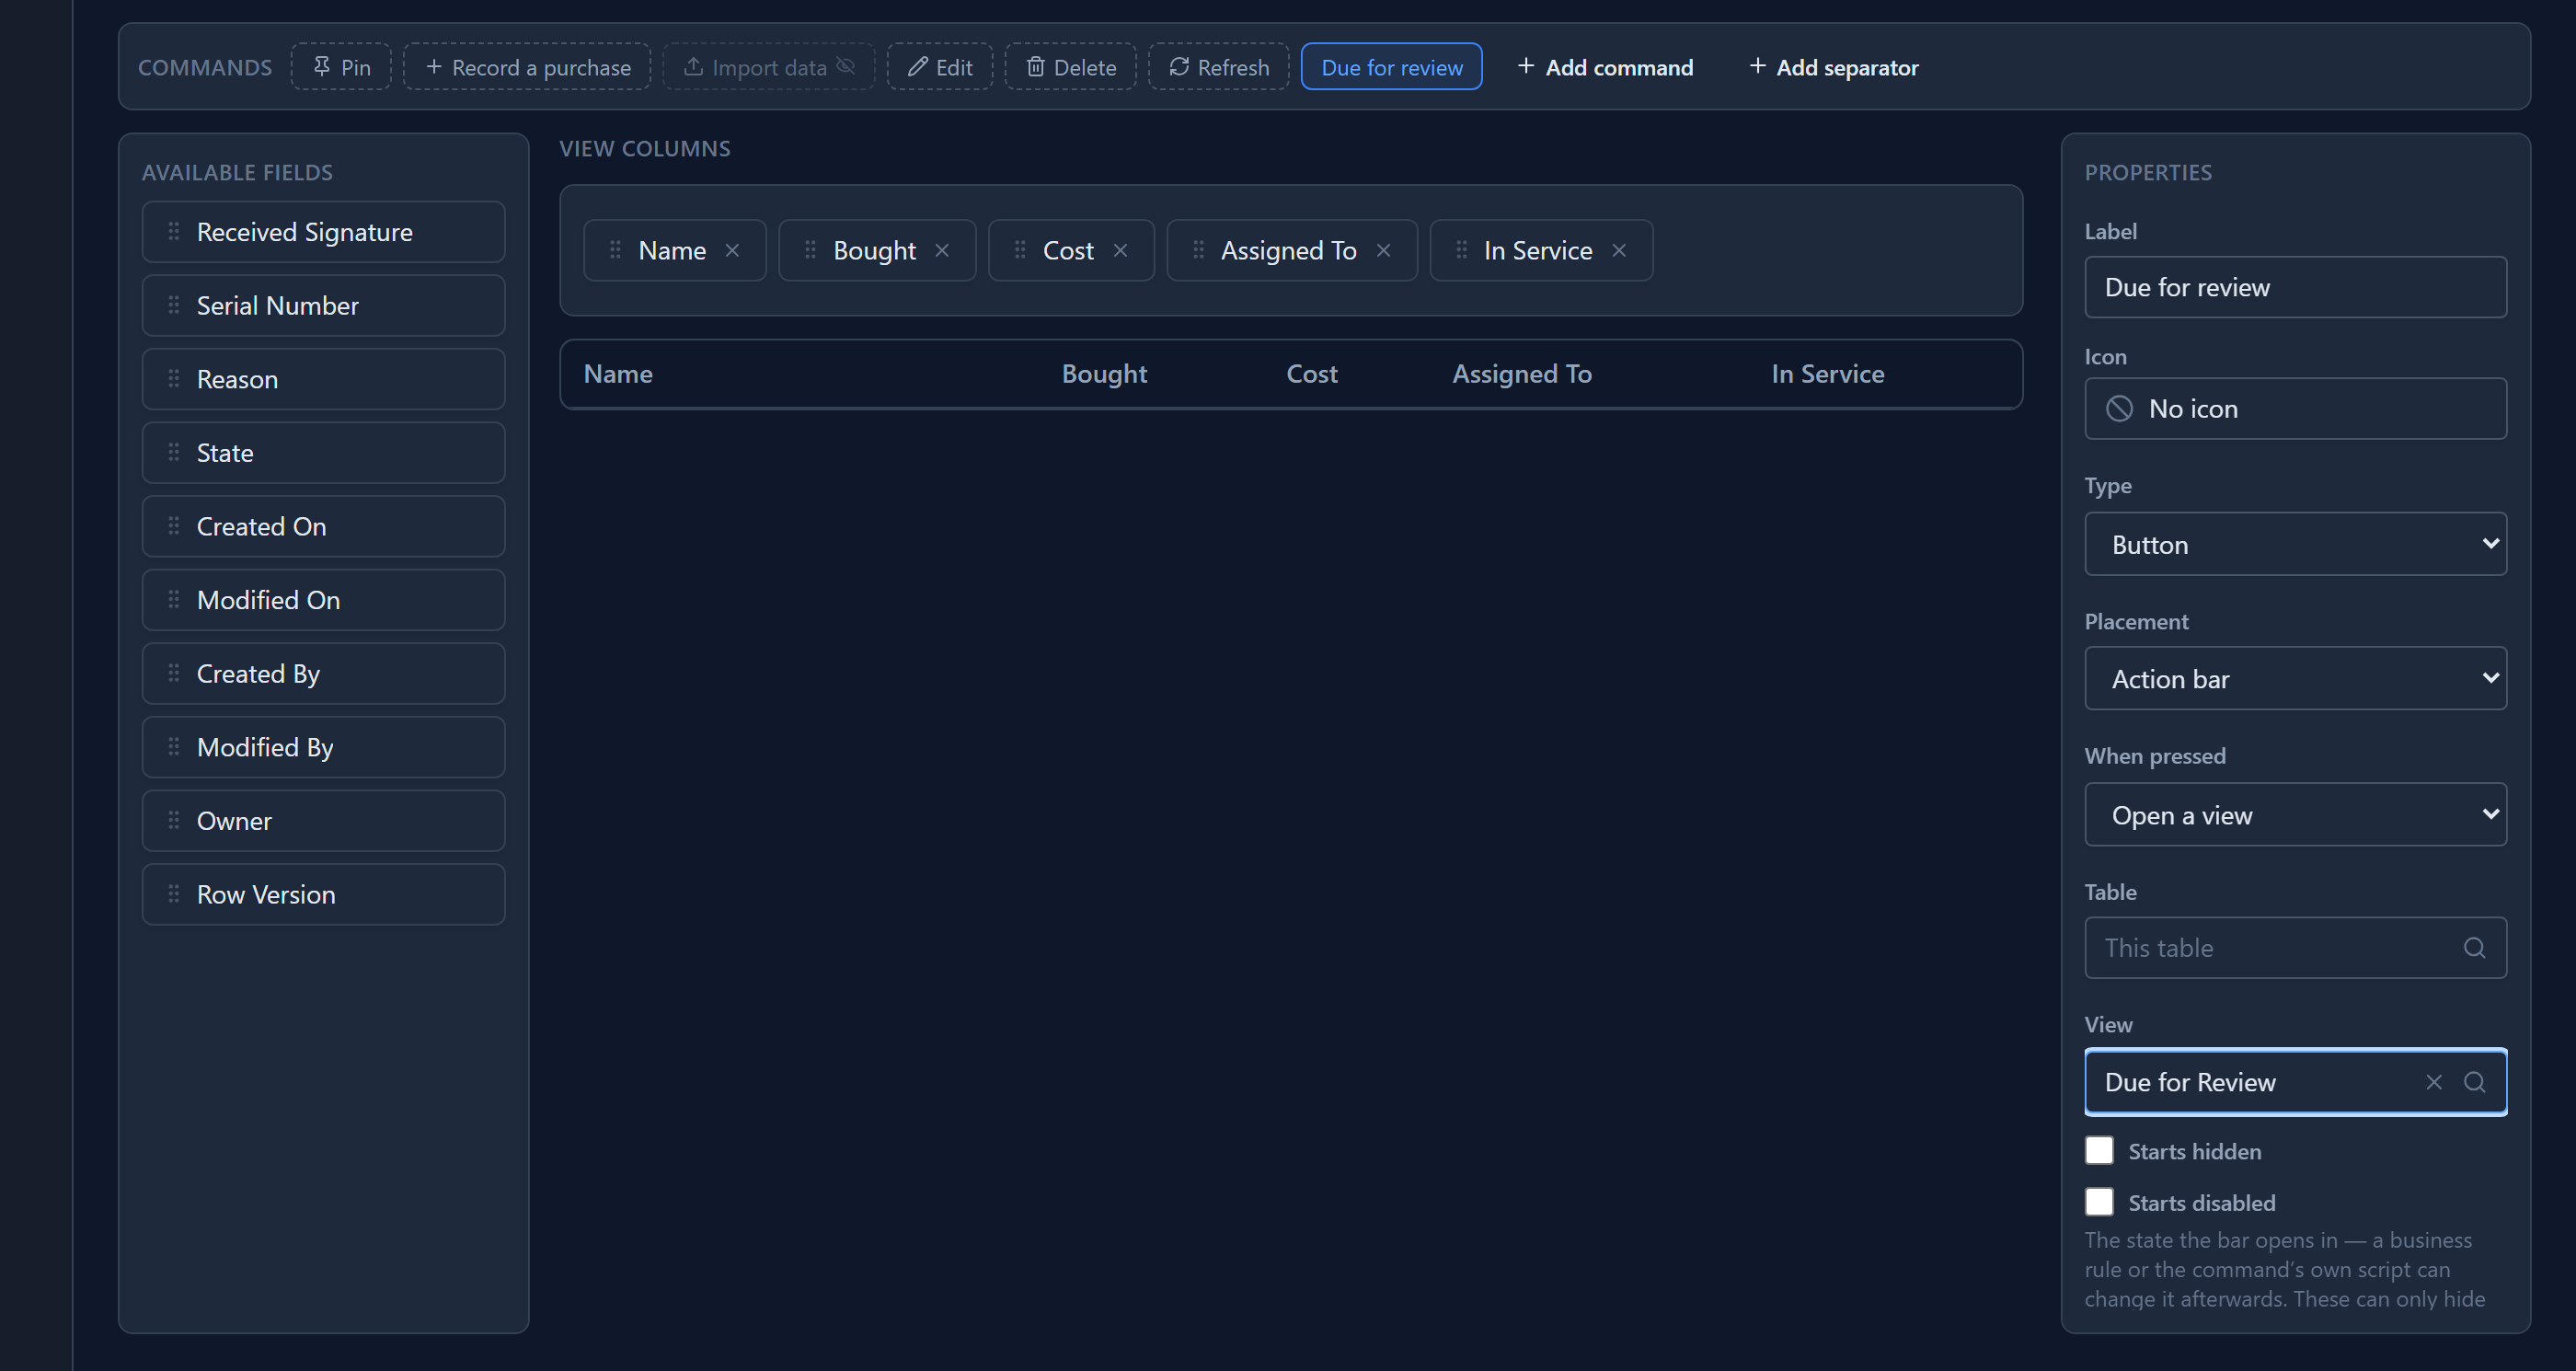Open the When pressed dropdown
The image size is (2576, 1371).
[2295, 815]
